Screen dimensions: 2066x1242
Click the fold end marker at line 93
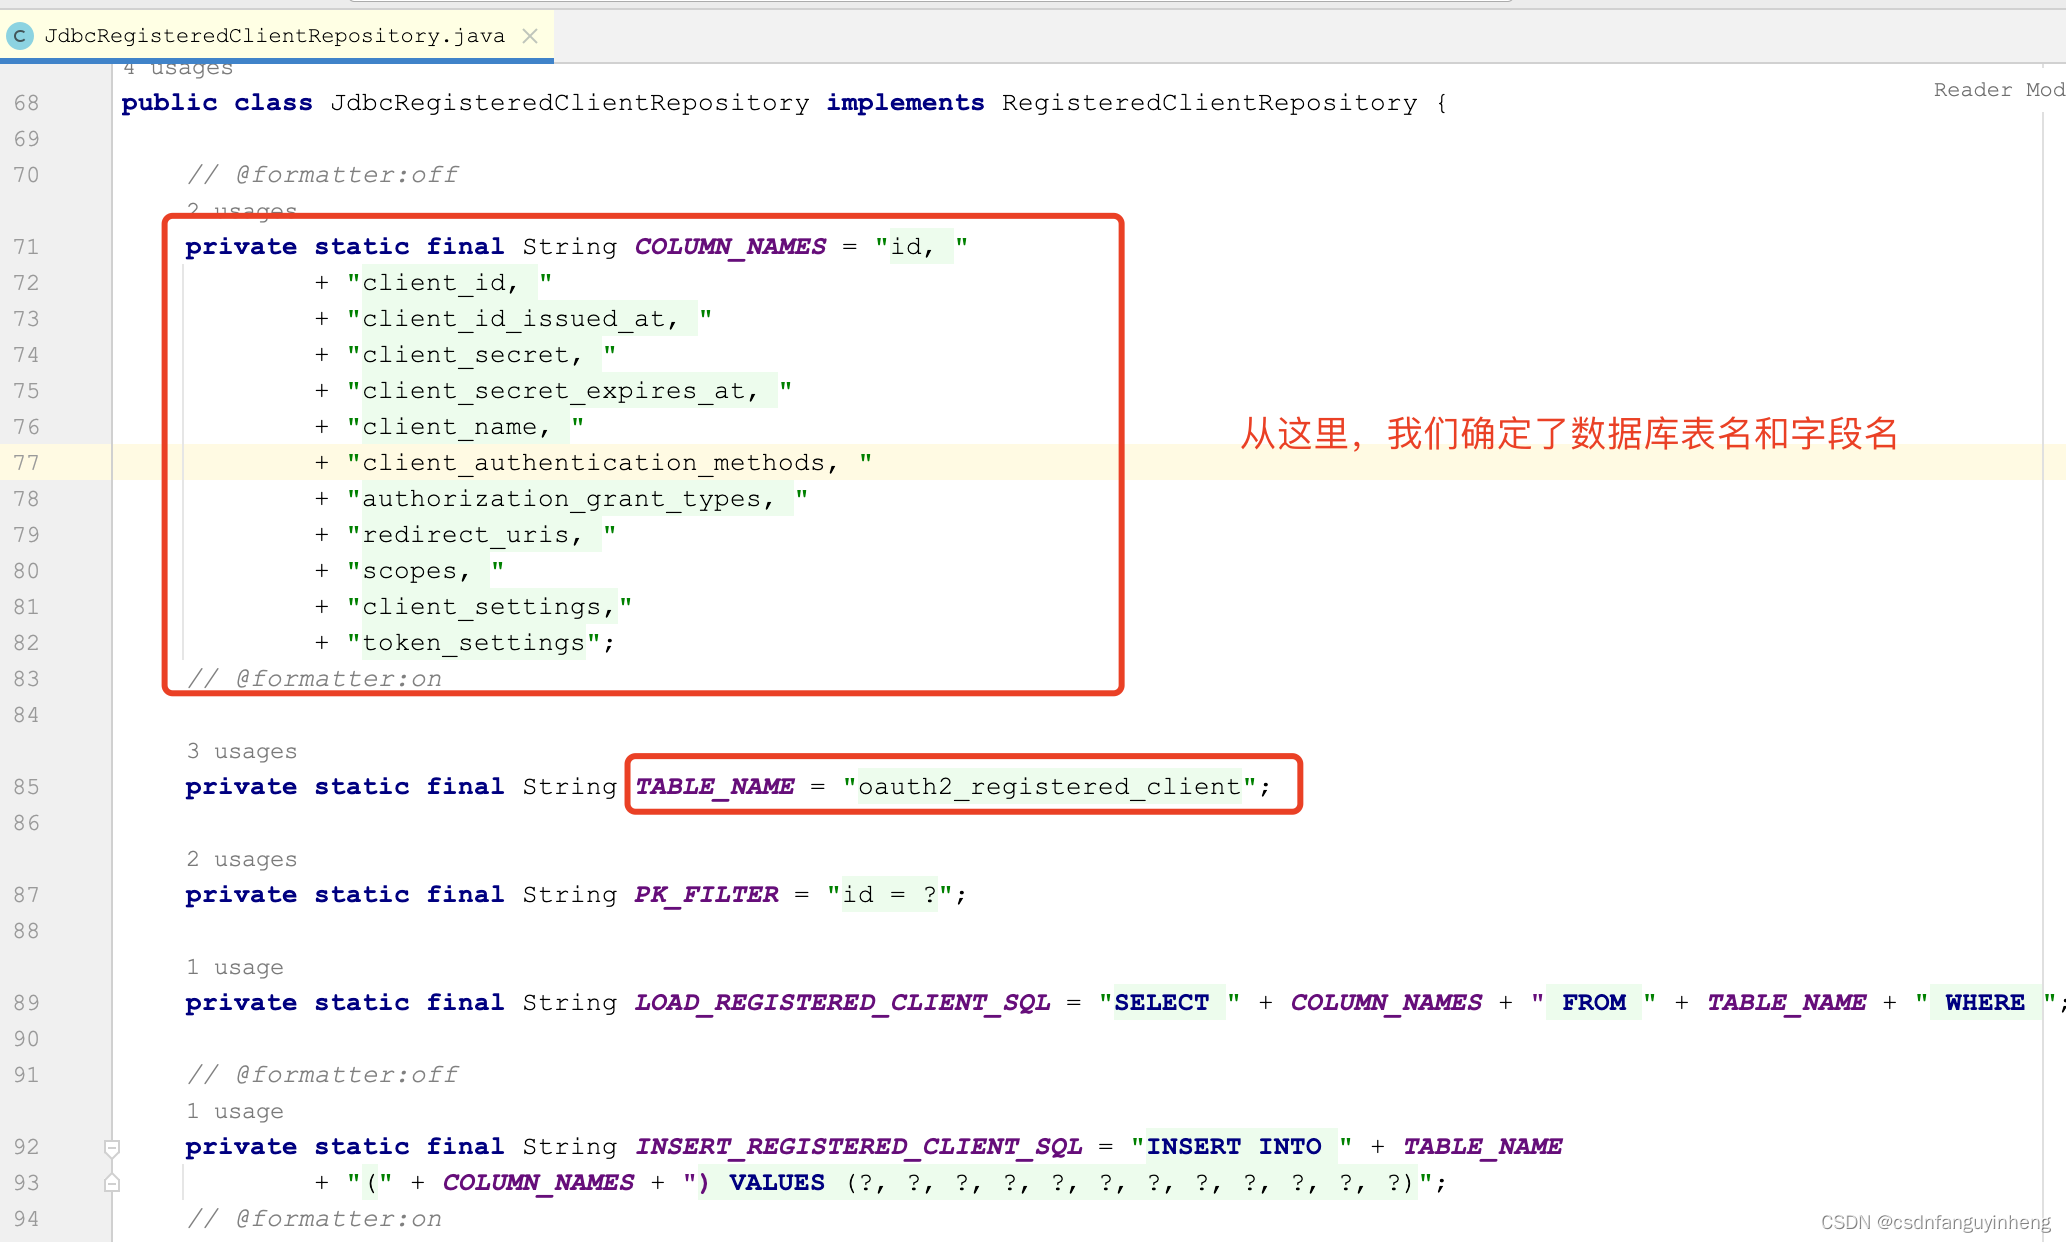[x=112, y=1183]
